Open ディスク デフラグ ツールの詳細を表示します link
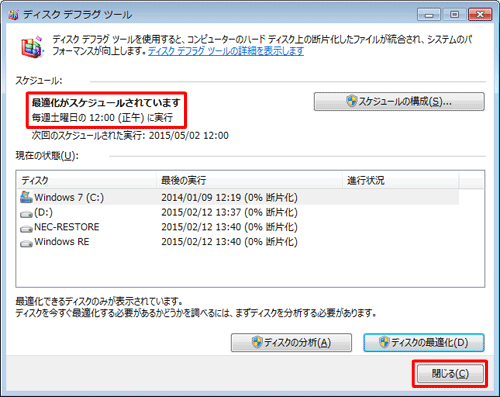This screenshot has height=397, width=500. [x=226, y=51]
